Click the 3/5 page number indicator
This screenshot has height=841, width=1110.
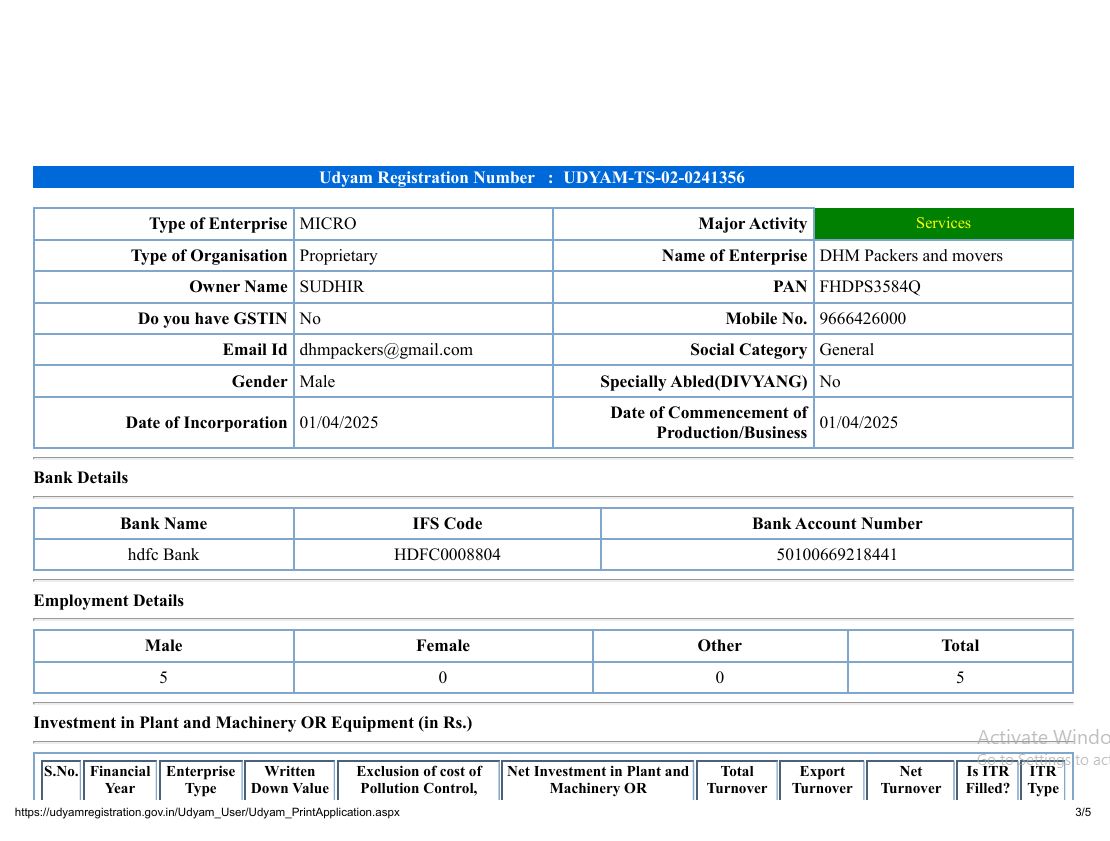[x=1083, y=812]
